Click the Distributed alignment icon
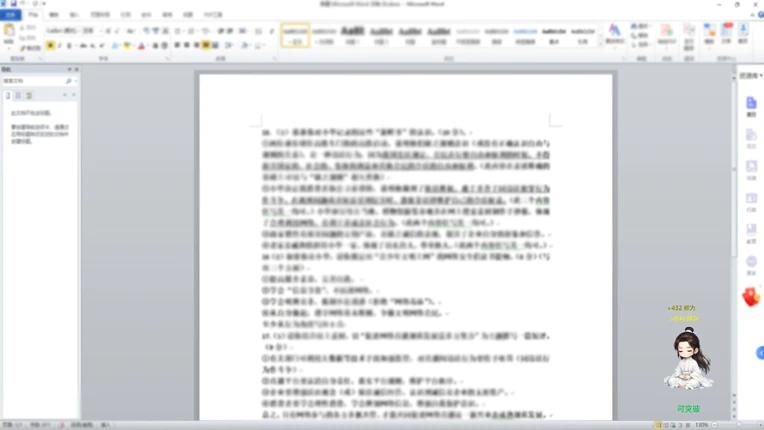 pos(215,45)
